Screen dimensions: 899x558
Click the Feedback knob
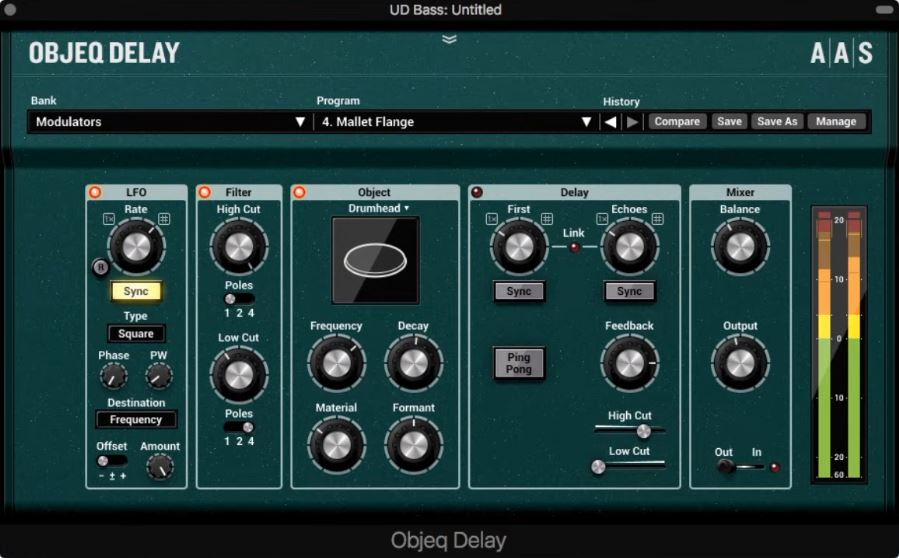(630, 363)
